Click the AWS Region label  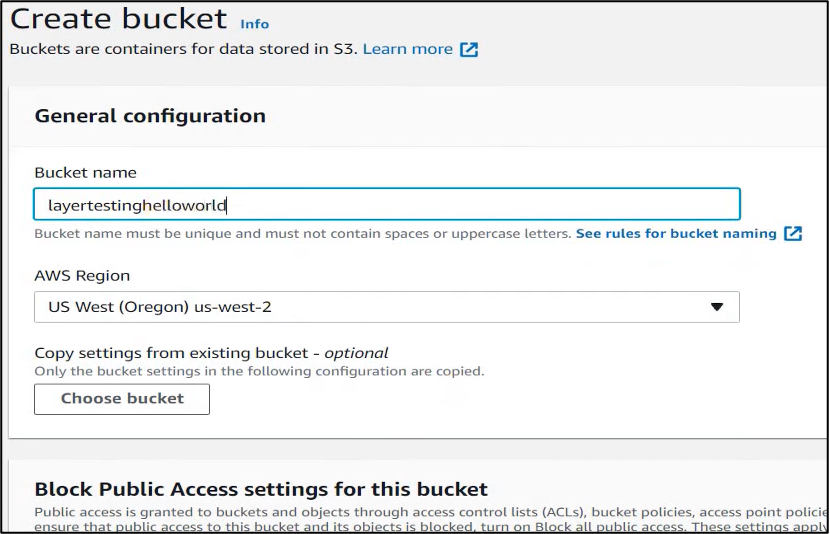pyautogui.click(x=82, y=275)
